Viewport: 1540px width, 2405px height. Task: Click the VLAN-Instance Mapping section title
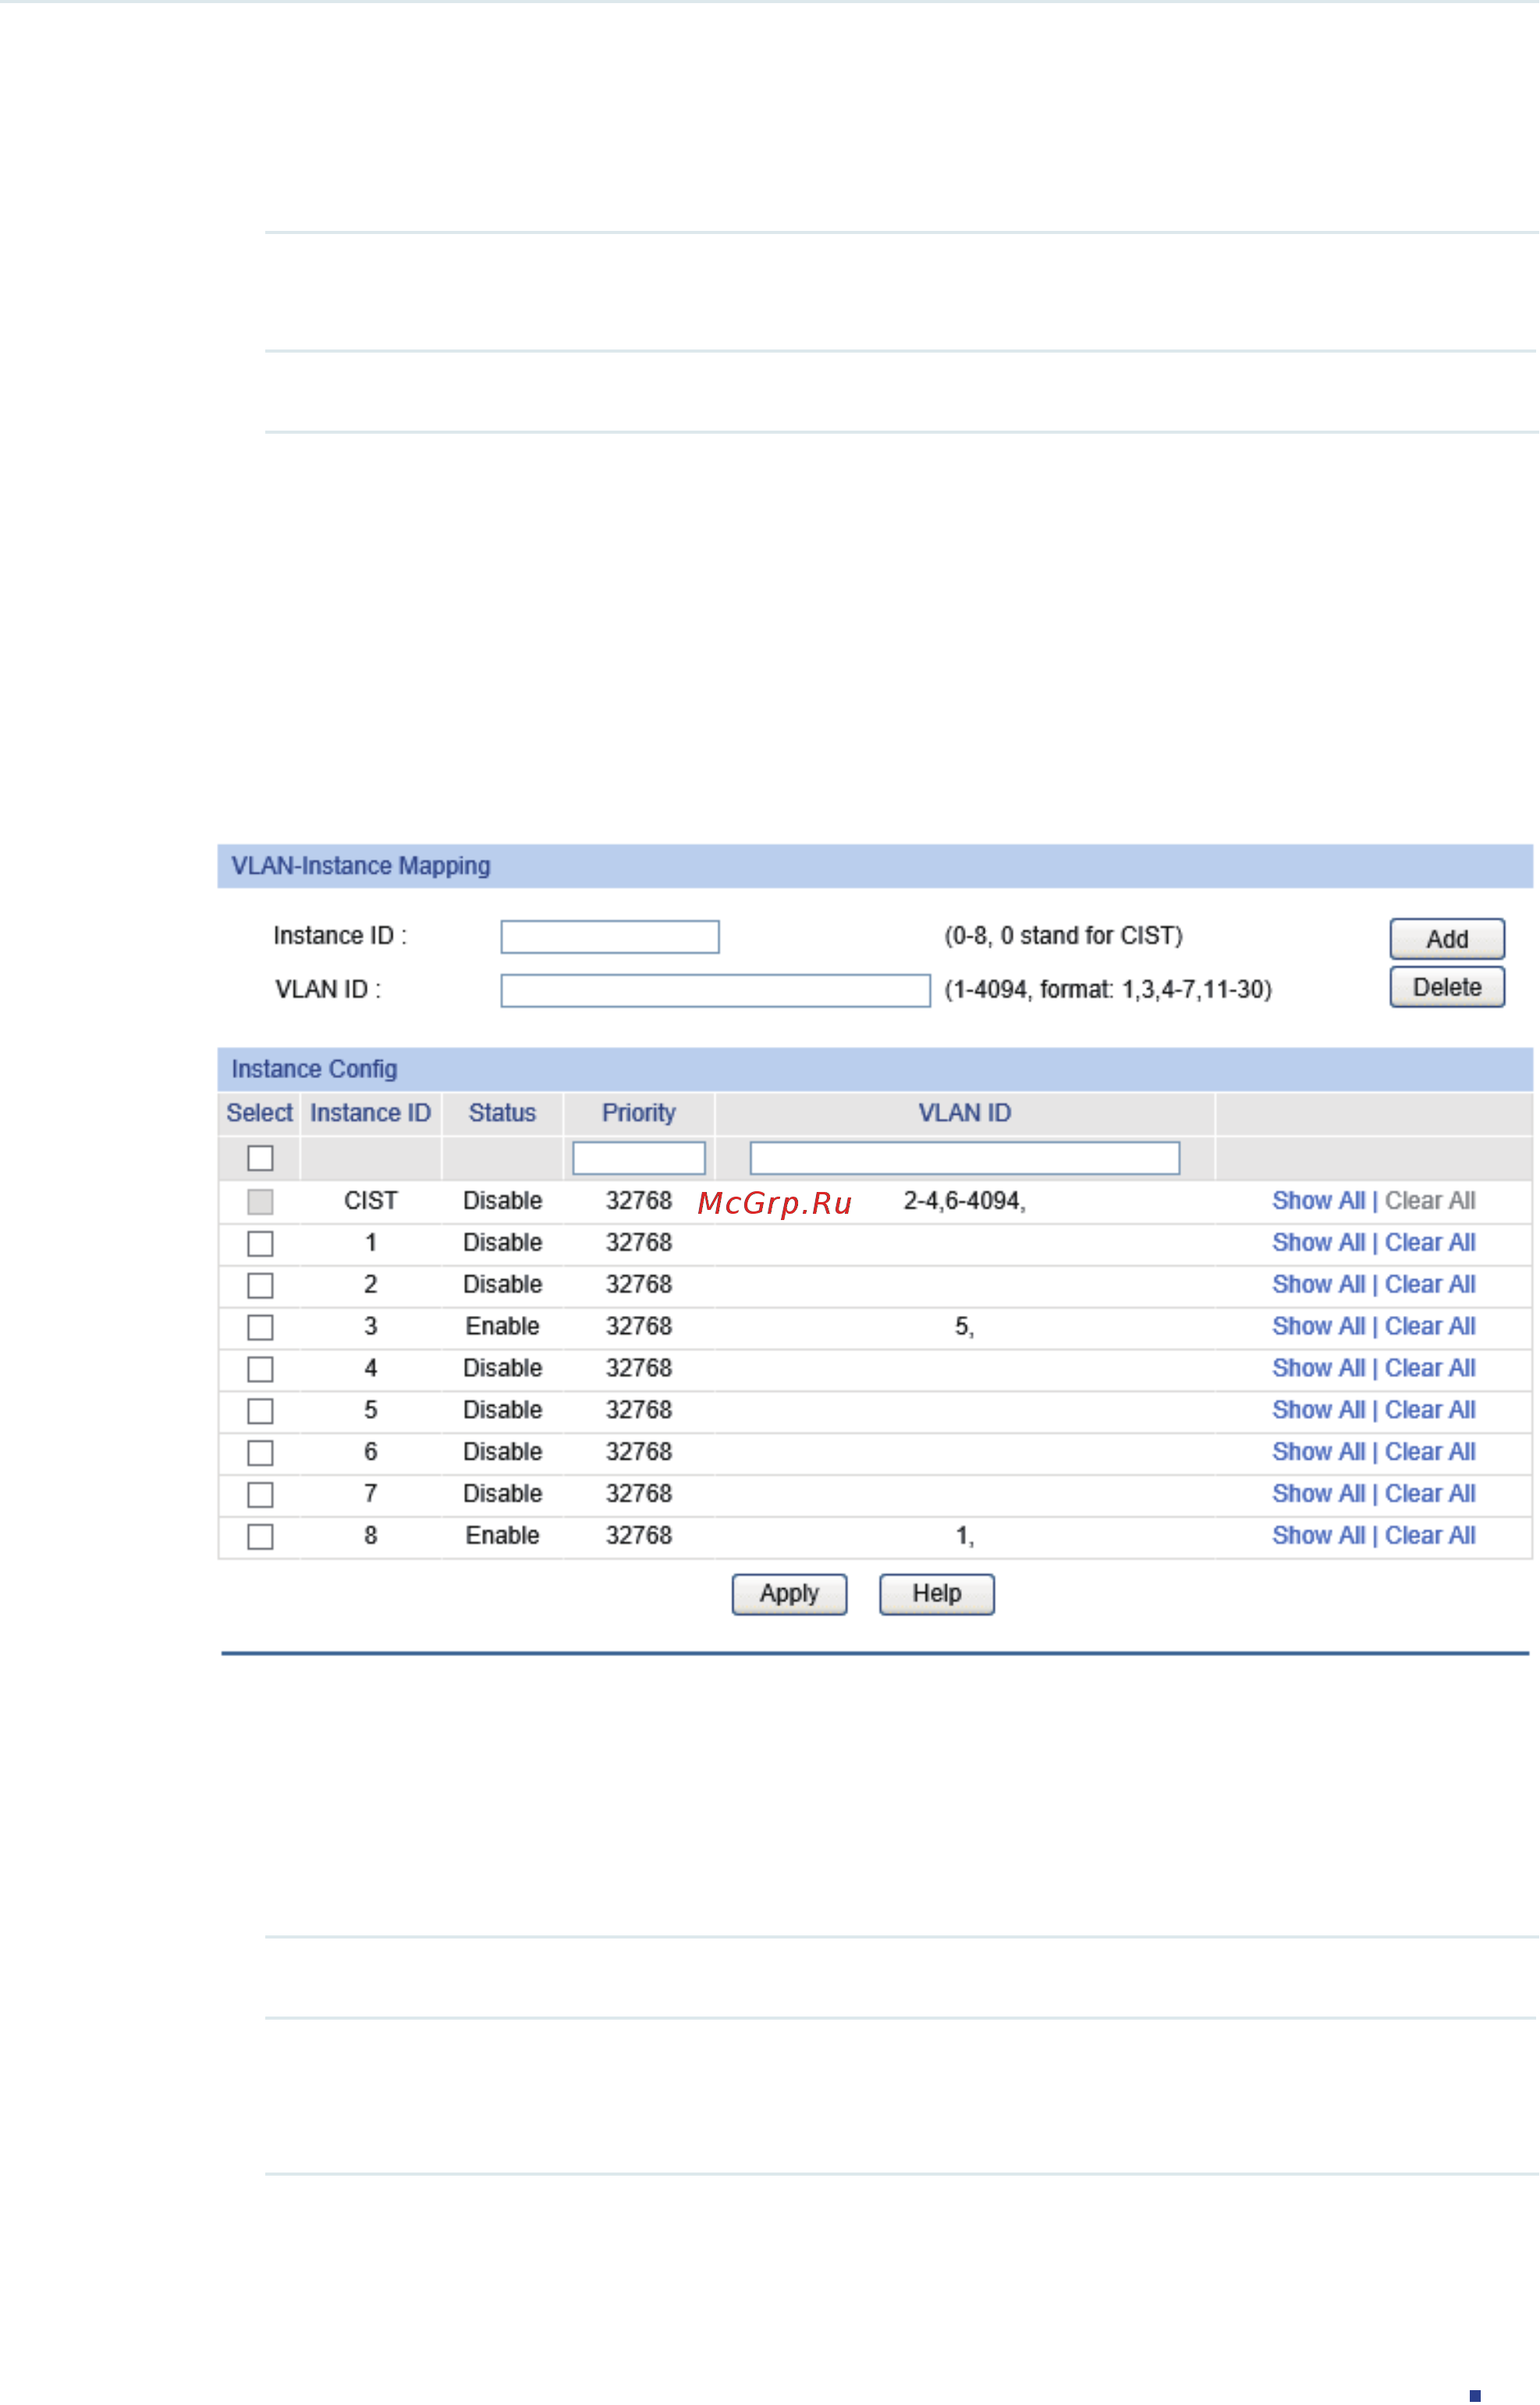pyautogui.click(x=361, y=867)
